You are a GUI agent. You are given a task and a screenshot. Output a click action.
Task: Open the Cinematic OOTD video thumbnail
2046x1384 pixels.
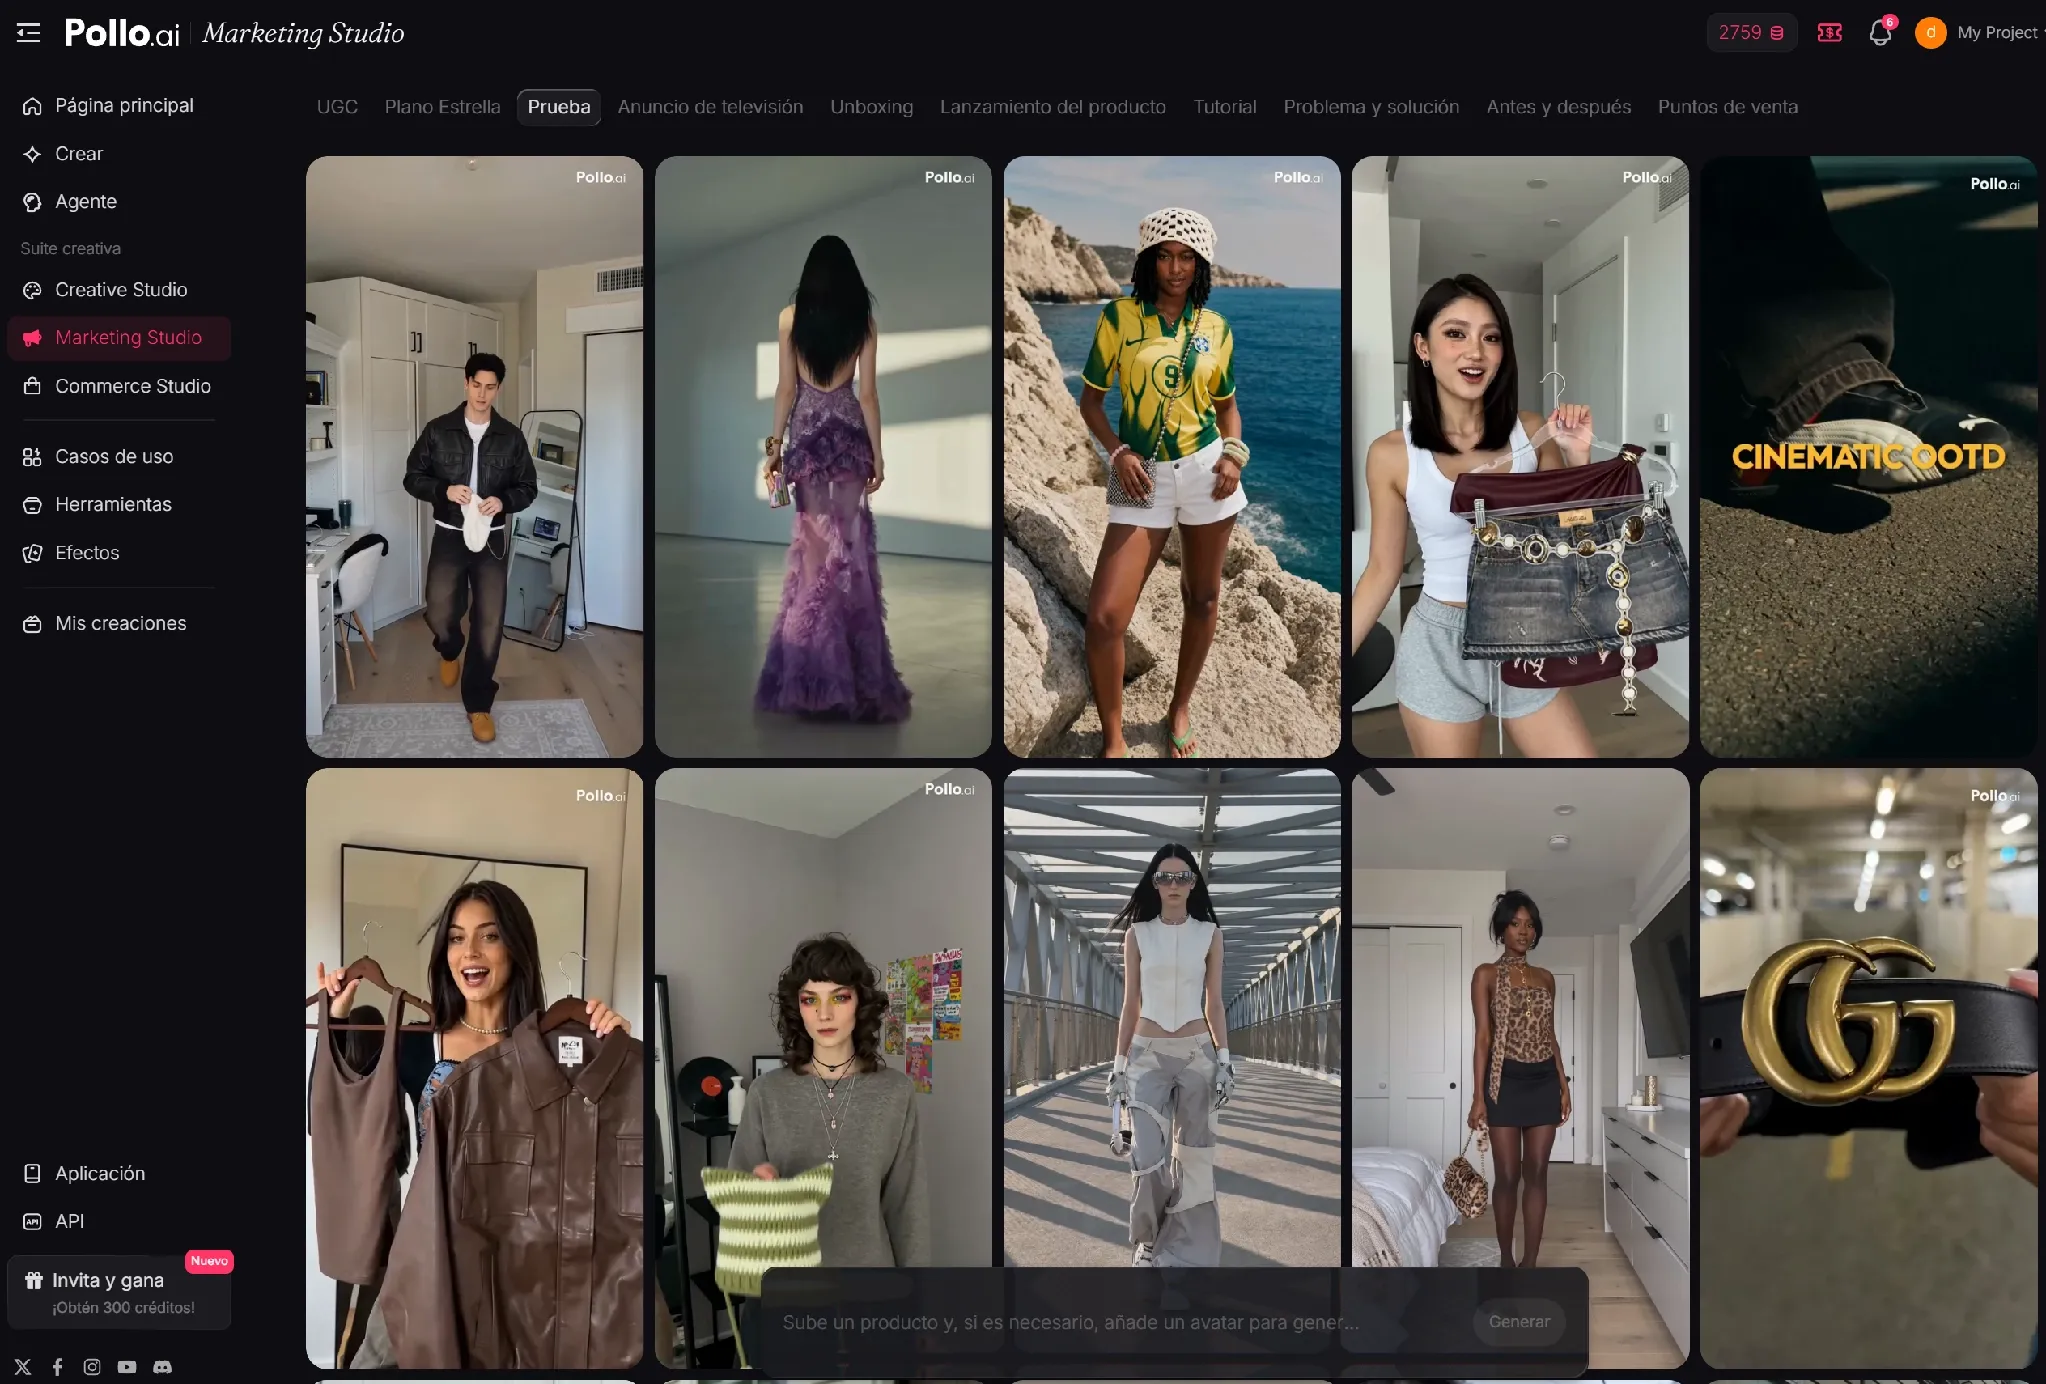point(1868,456)
